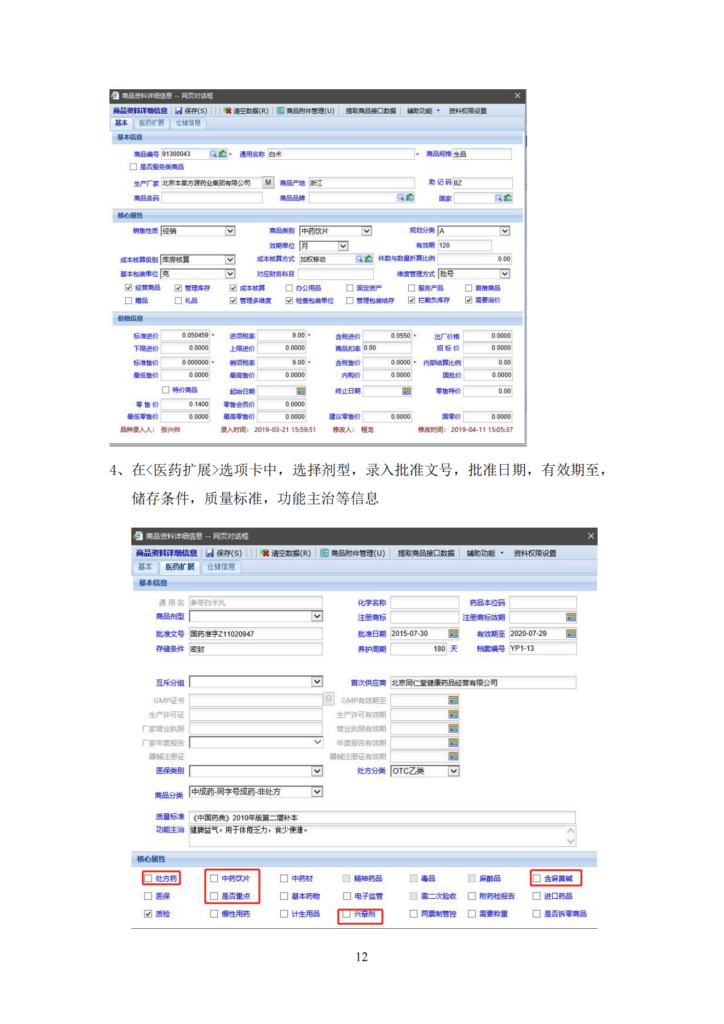Click the save disk icon in the lower dialog

click(210, 553)
